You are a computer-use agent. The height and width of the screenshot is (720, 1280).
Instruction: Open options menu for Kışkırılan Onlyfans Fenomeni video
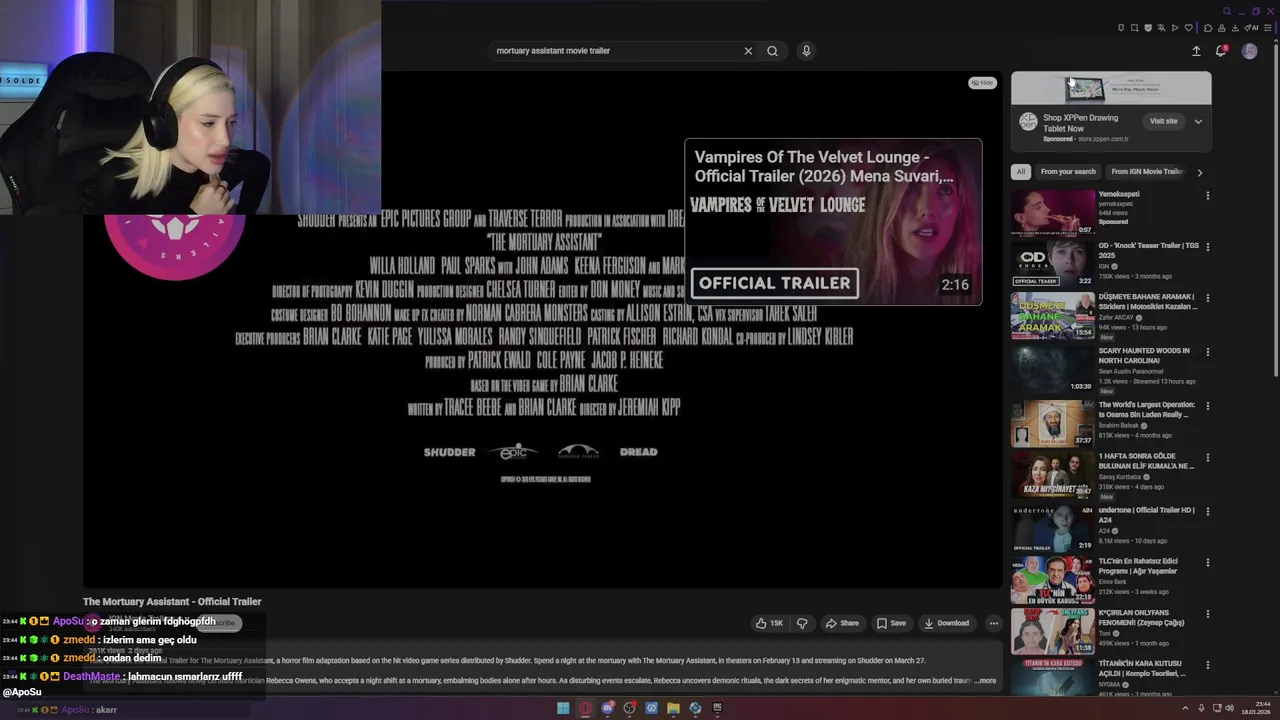(x=1207, y=613)
